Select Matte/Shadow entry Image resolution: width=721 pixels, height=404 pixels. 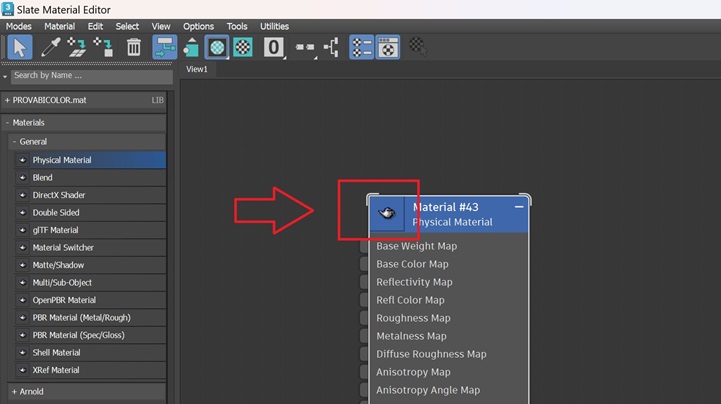click(91, 265)
